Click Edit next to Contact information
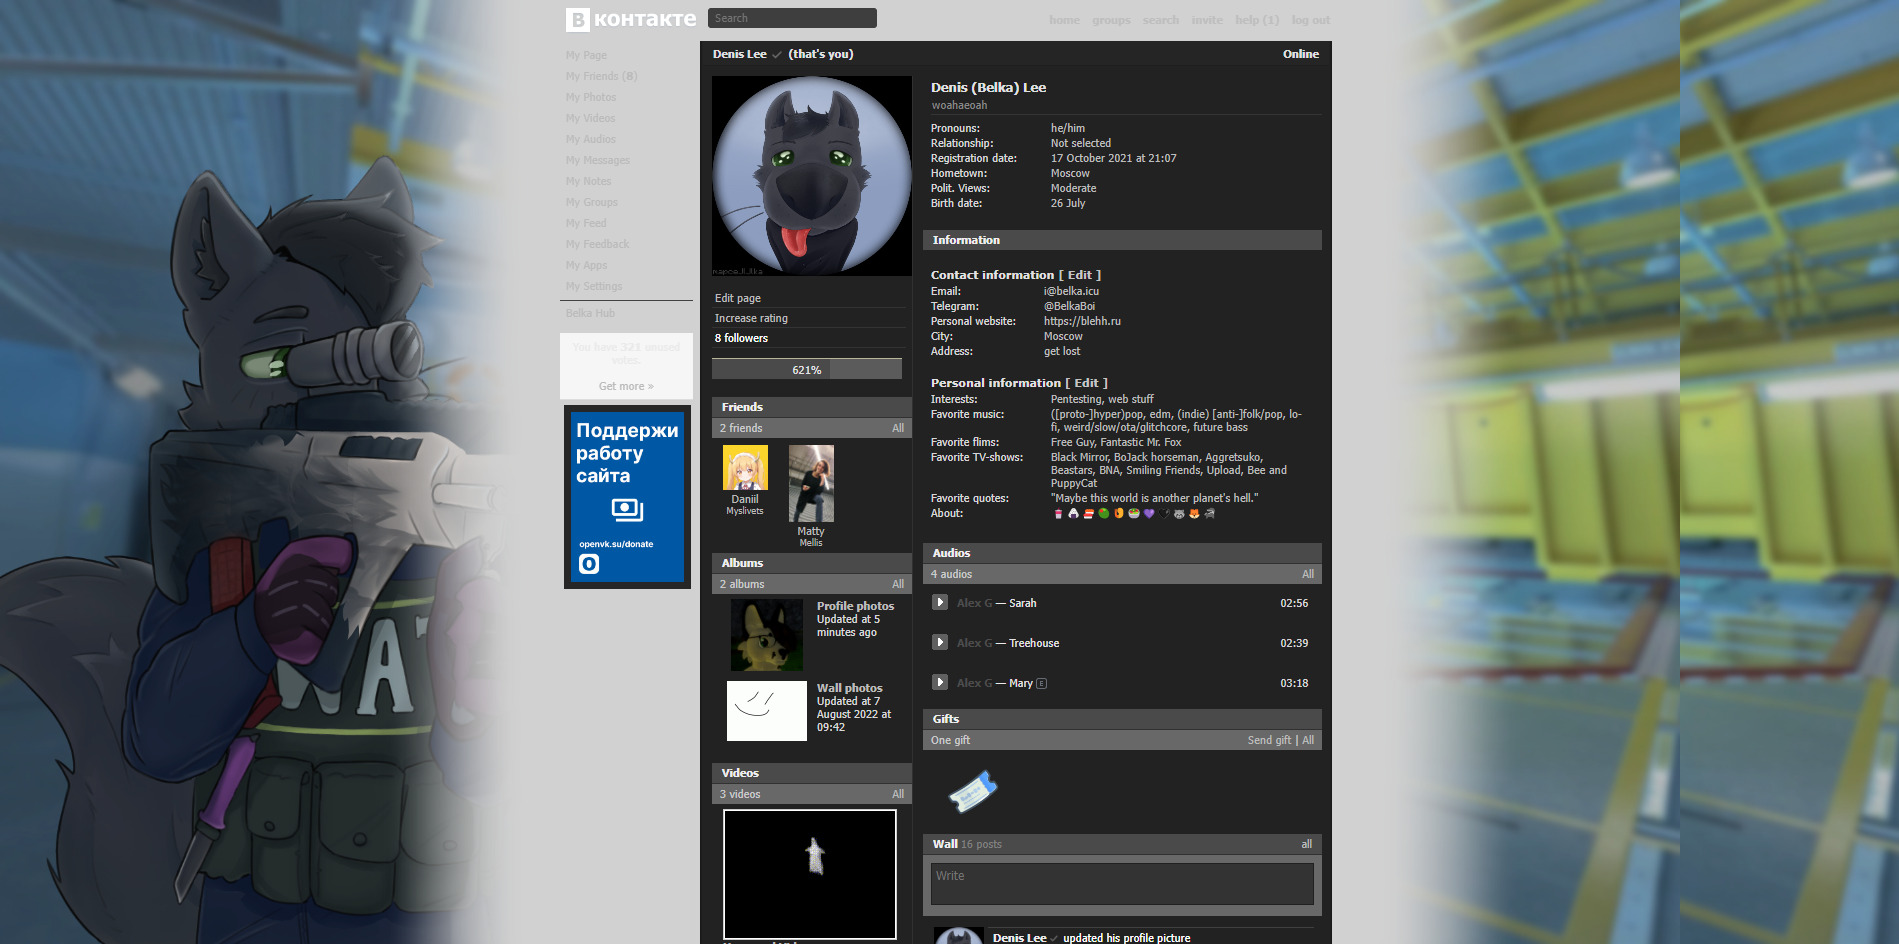This screenshot has width=1899, height=944. 1080,275
